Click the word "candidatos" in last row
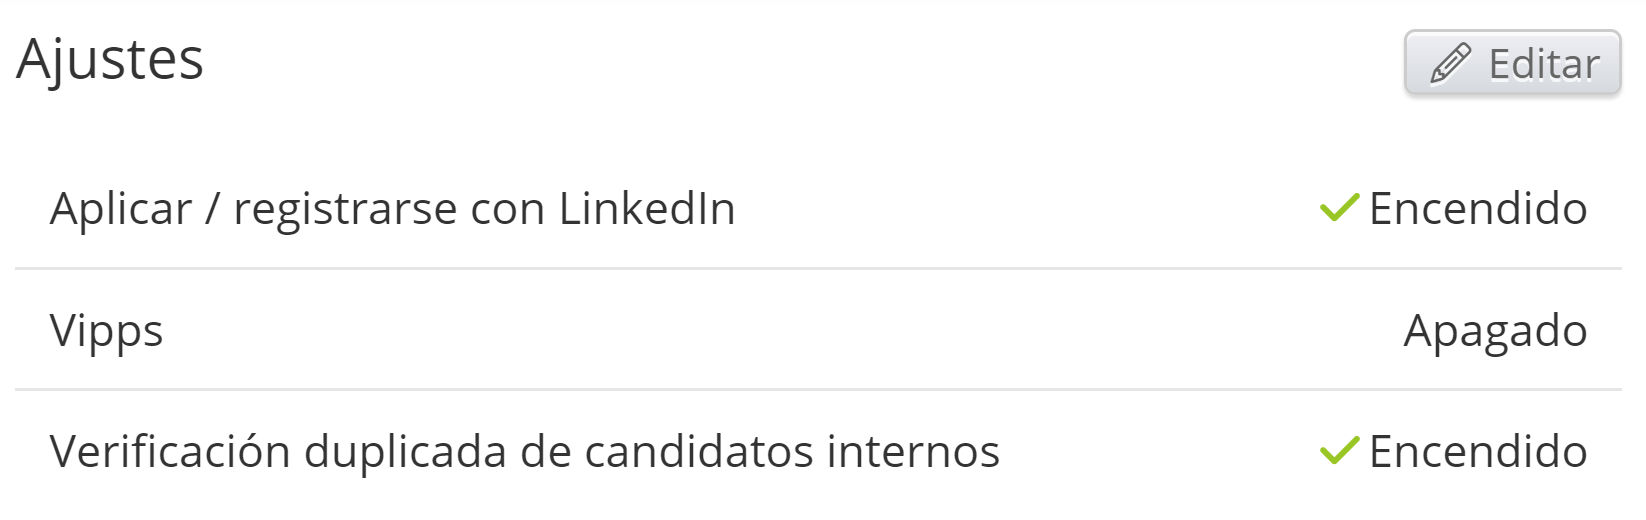 click(x=698, y=452)
